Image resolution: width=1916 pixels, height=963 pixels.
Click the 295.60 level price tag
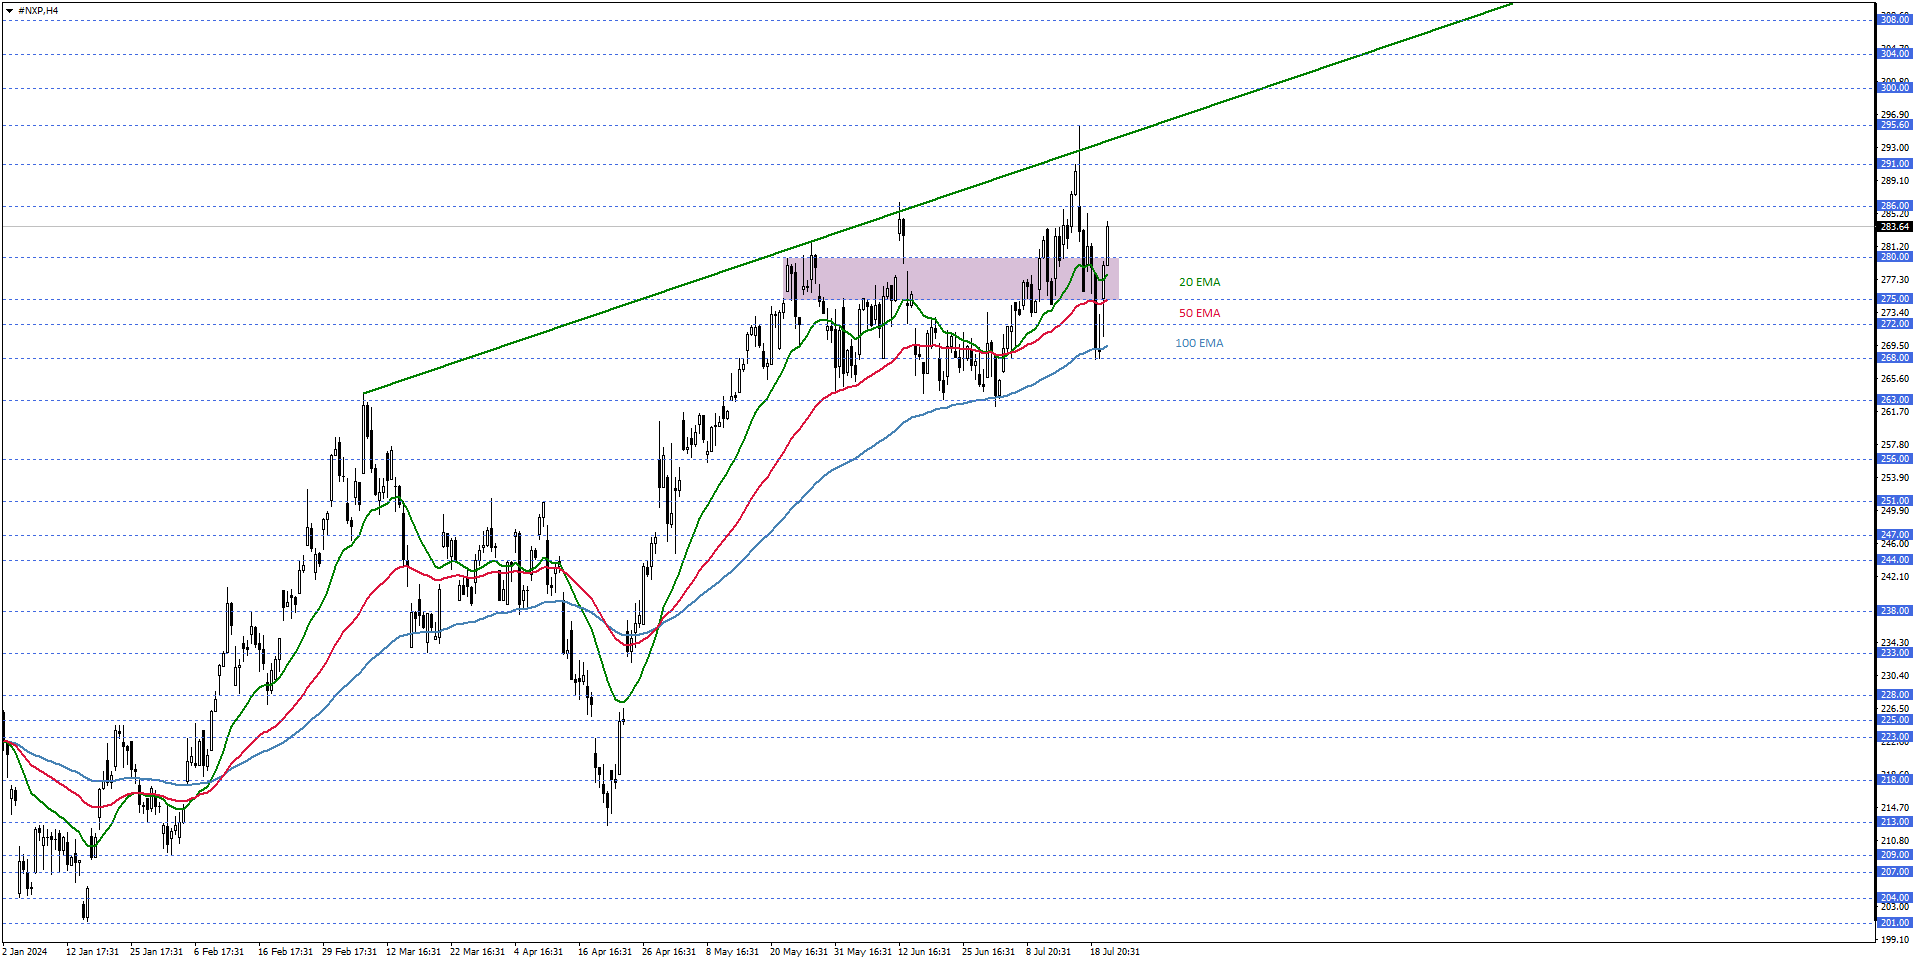(1895, 125)
